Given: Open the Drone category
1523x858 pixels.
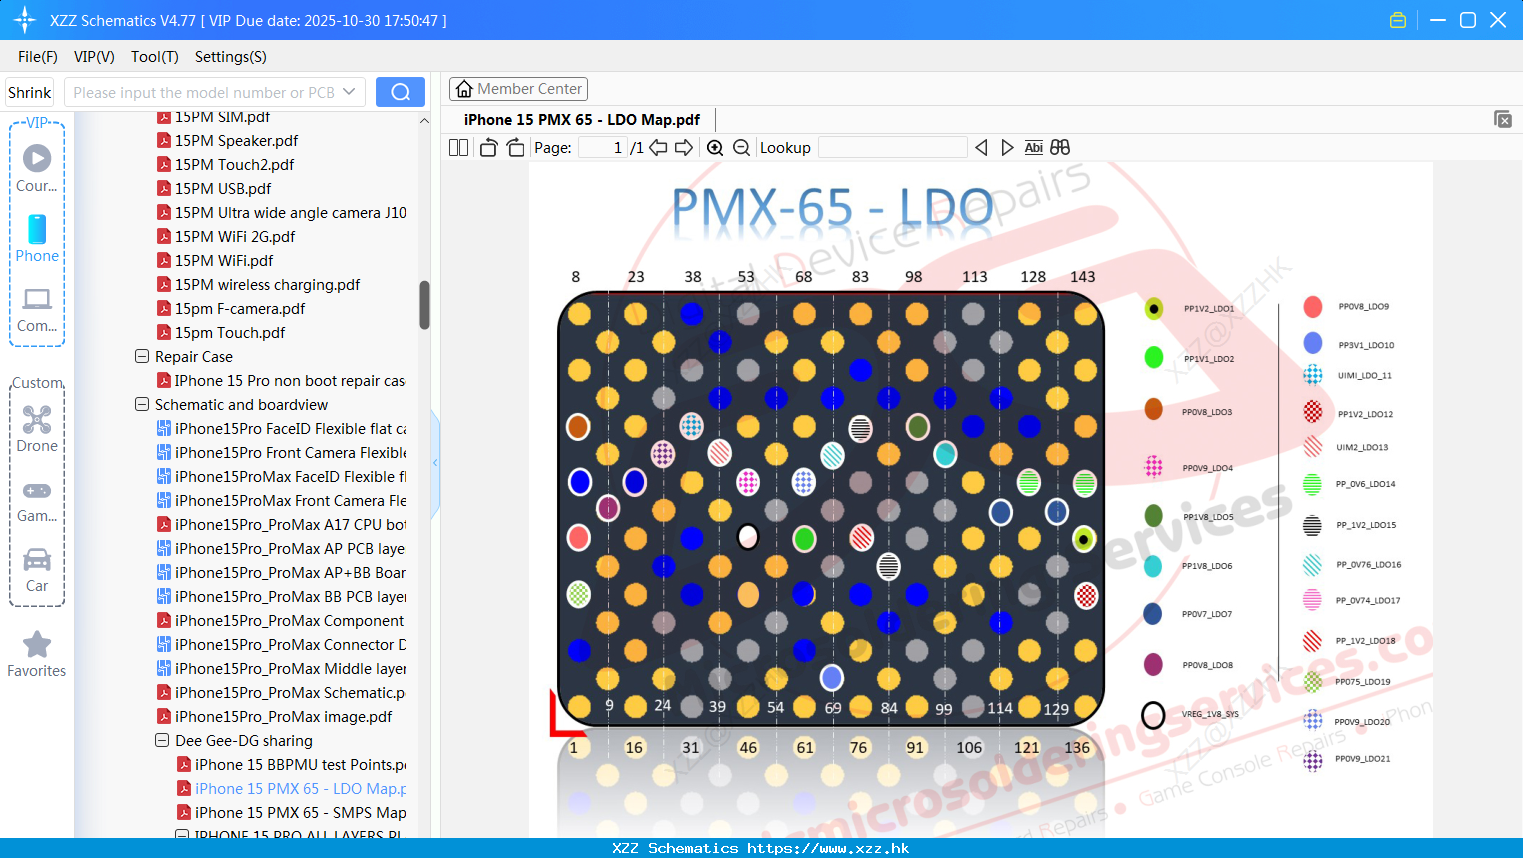Looking at the screenshot, I should pyautogui.click(x=37, y=428).
